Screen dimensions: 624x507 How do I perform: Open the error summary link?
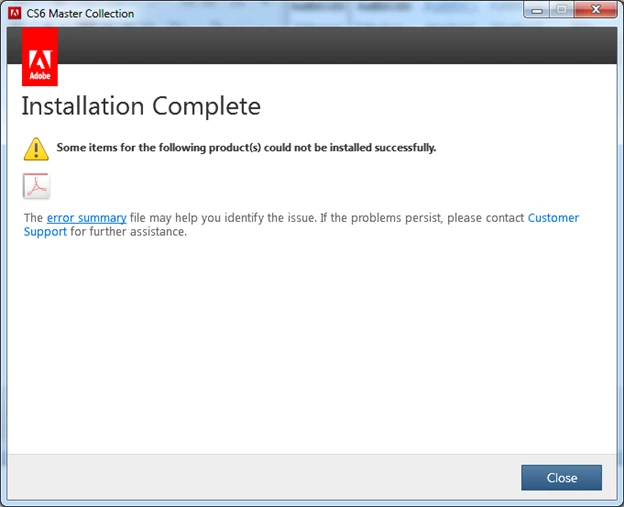click(87, 218)
